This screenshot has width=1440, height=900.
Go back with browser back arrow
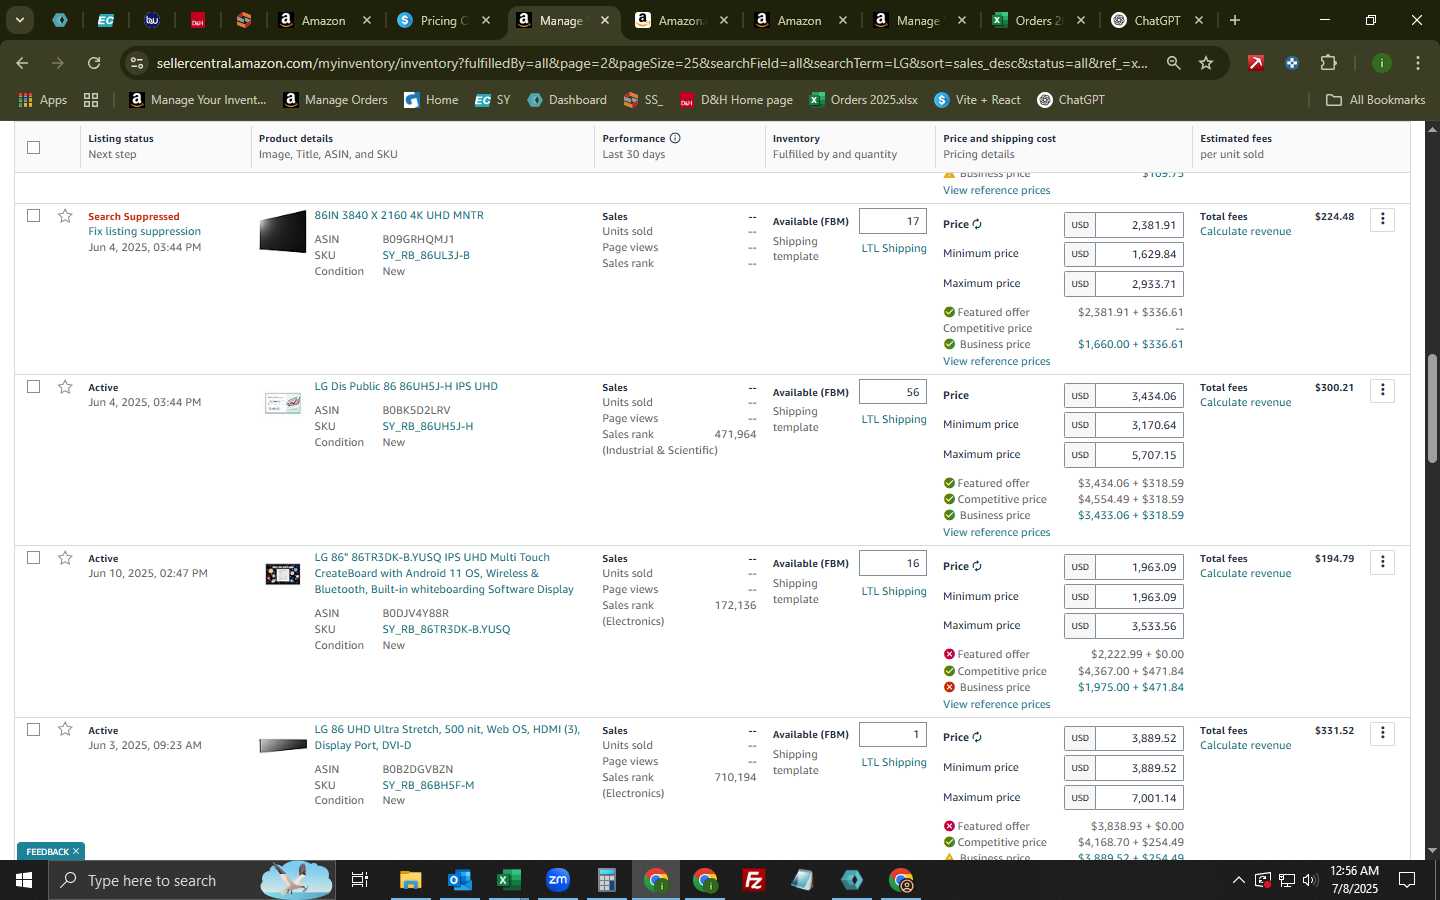pyautogui.click(x=22, y=63)
